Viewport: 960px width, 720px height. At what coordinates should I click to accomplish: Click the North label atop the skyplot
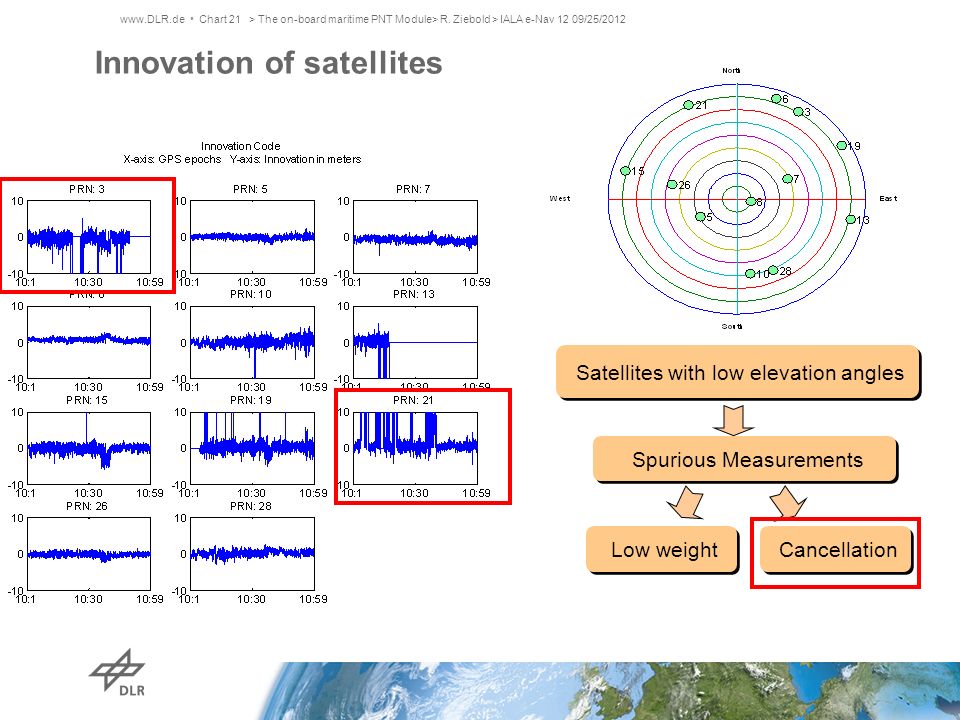(731, 70)
